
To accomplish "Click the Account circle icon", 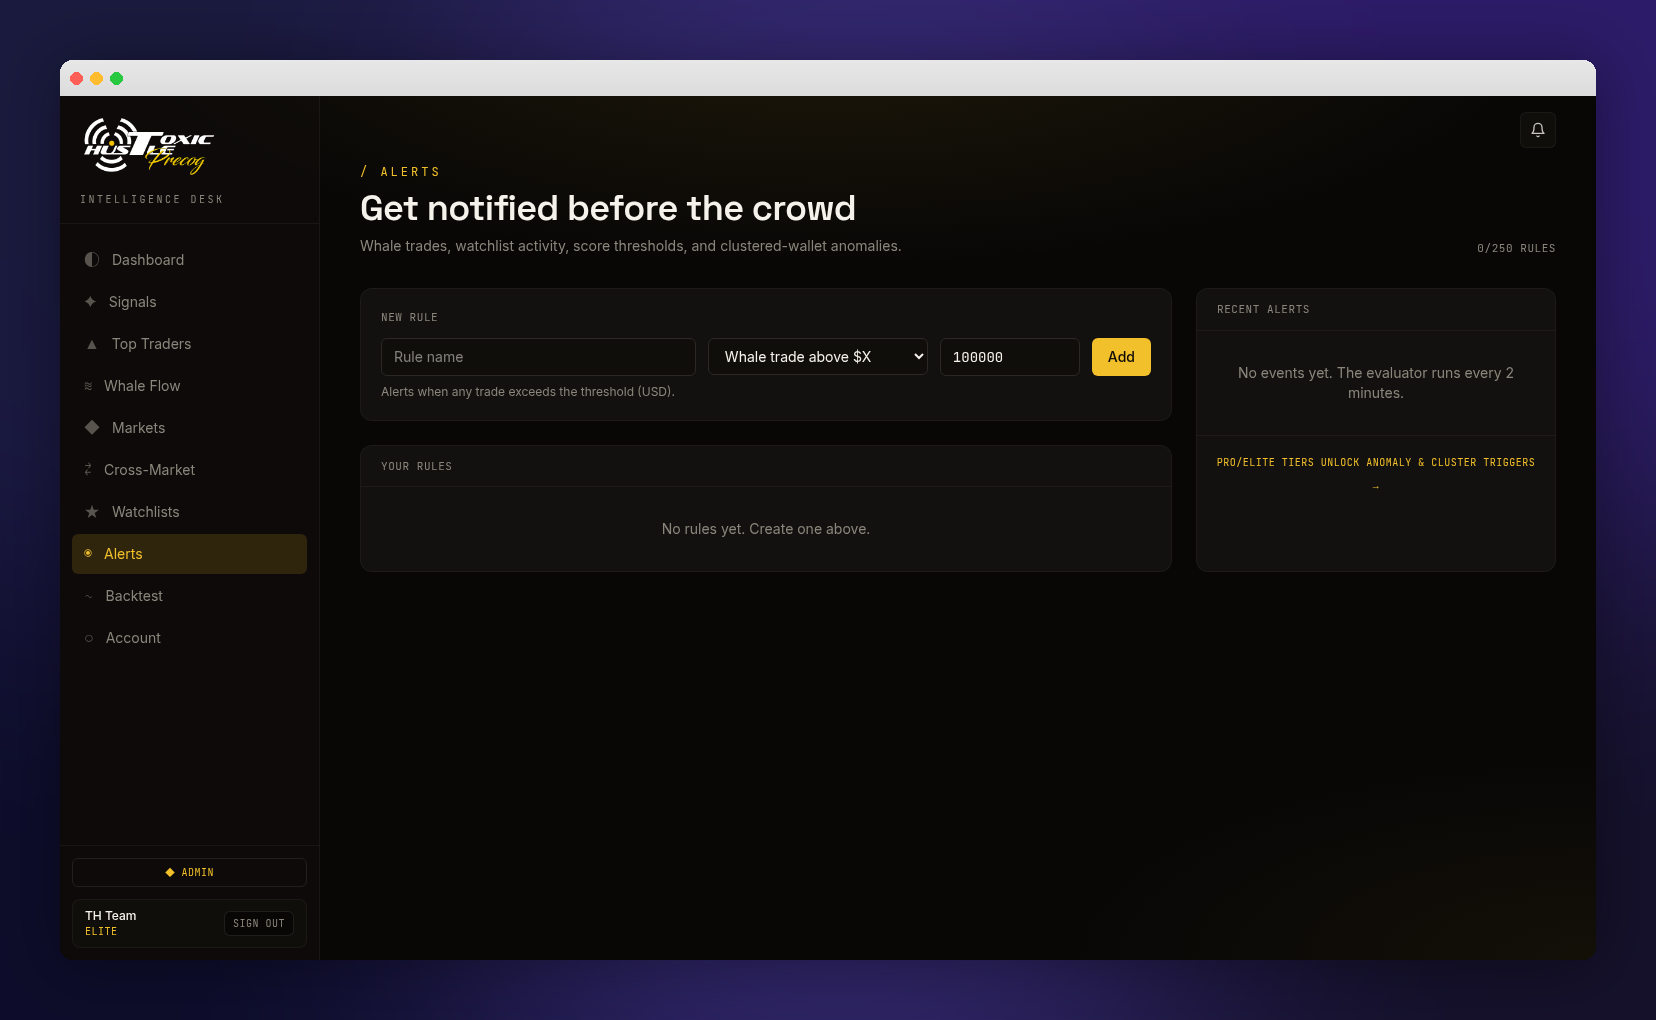I will point(89,638).
